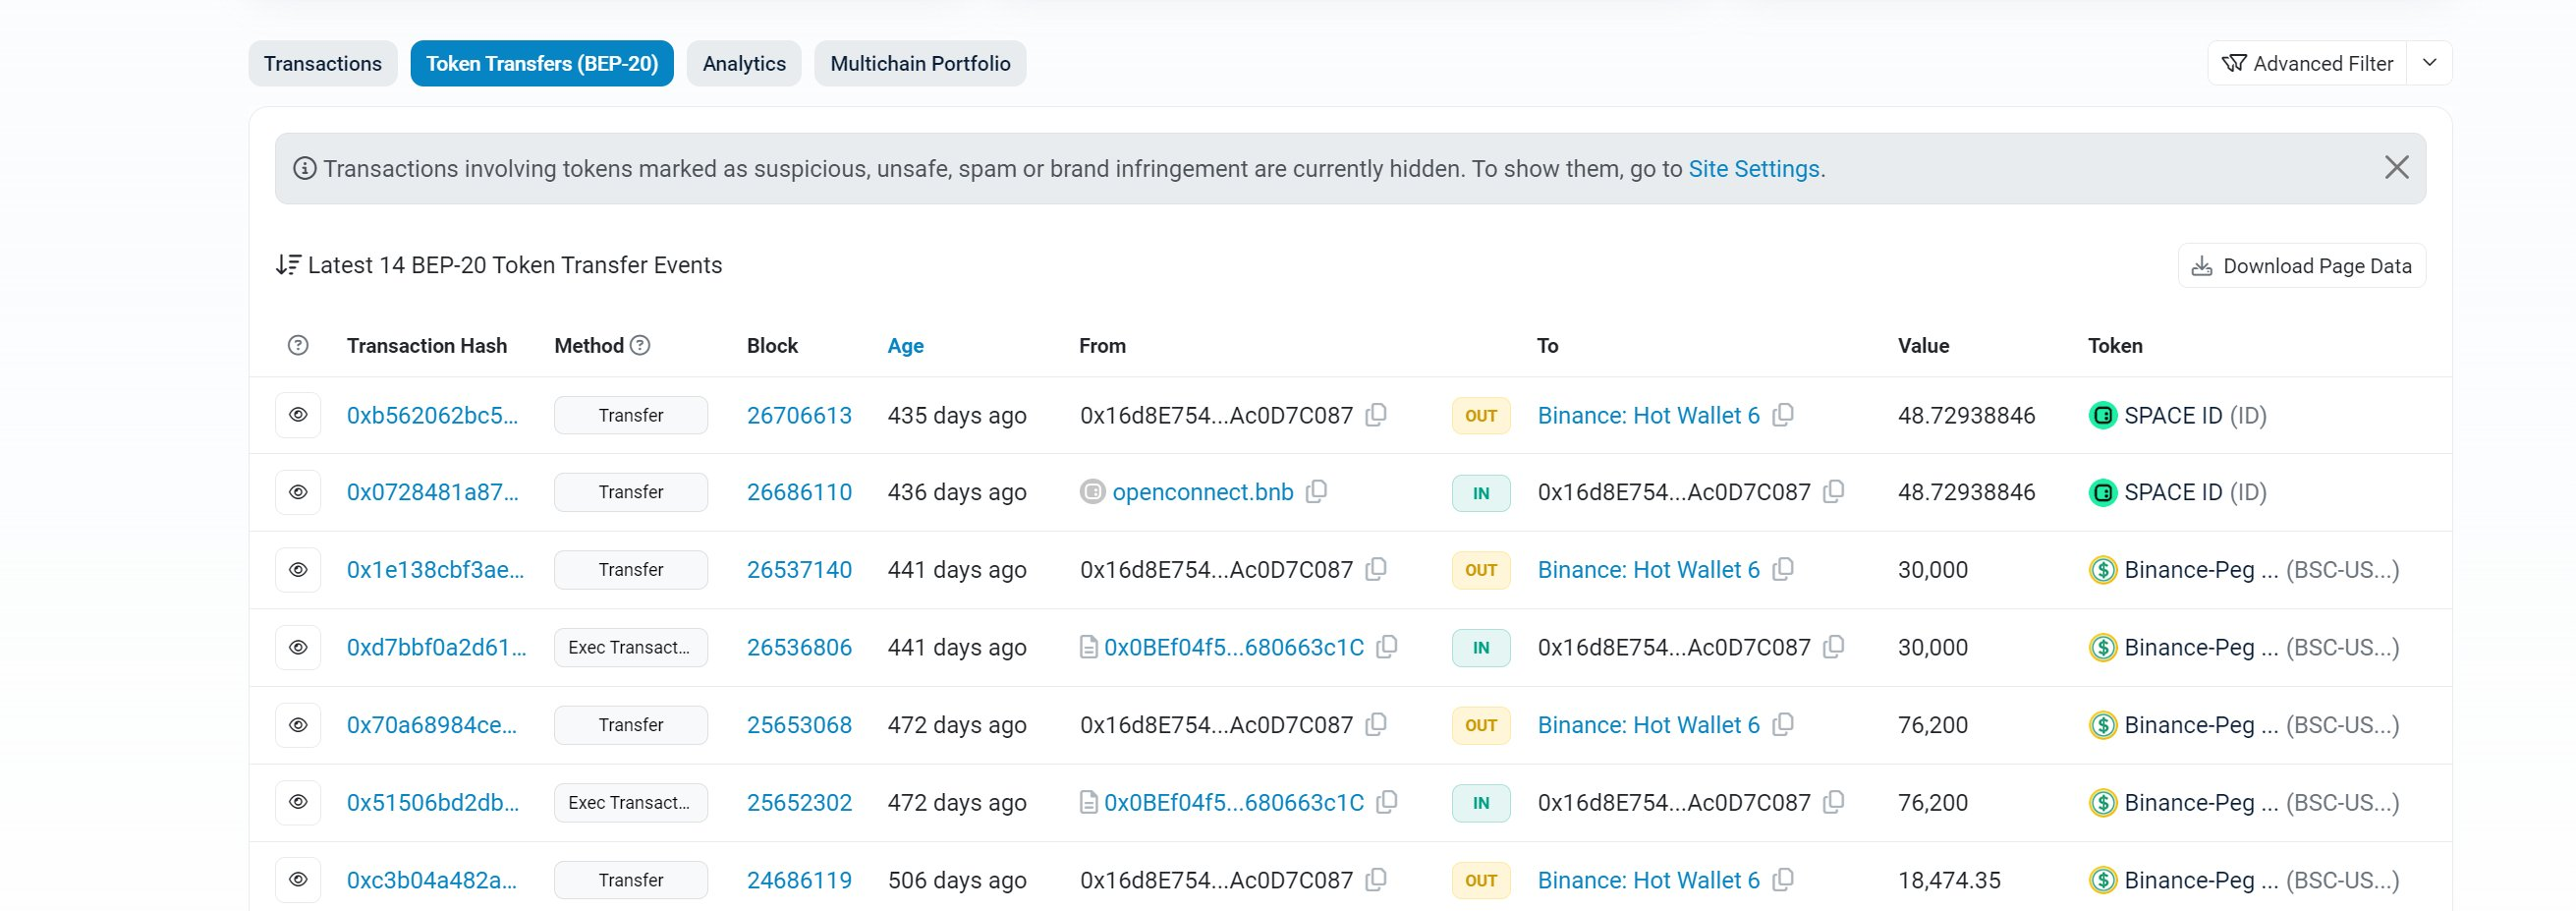2576x911 pixels.
Task: Expand the Advanced Filter dropdown arrow
Action: [2429, 63]
